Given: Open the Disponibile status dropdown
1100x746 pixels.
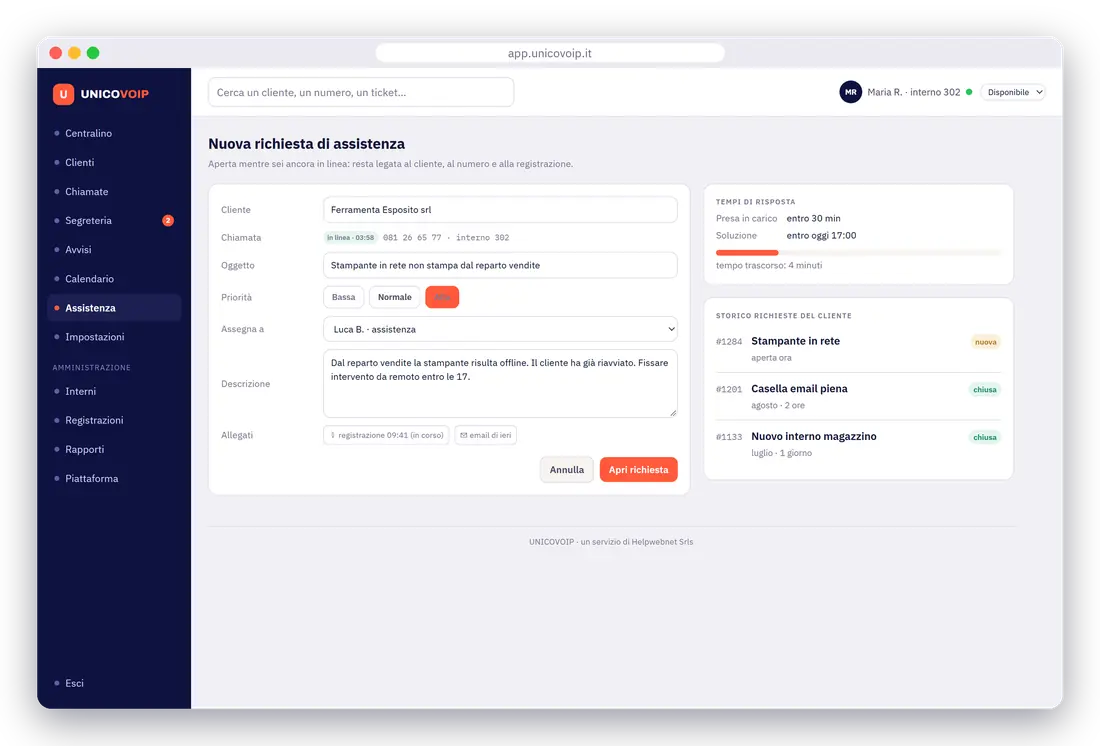Looking at the screenshot, I should (x=1013, y=92).
